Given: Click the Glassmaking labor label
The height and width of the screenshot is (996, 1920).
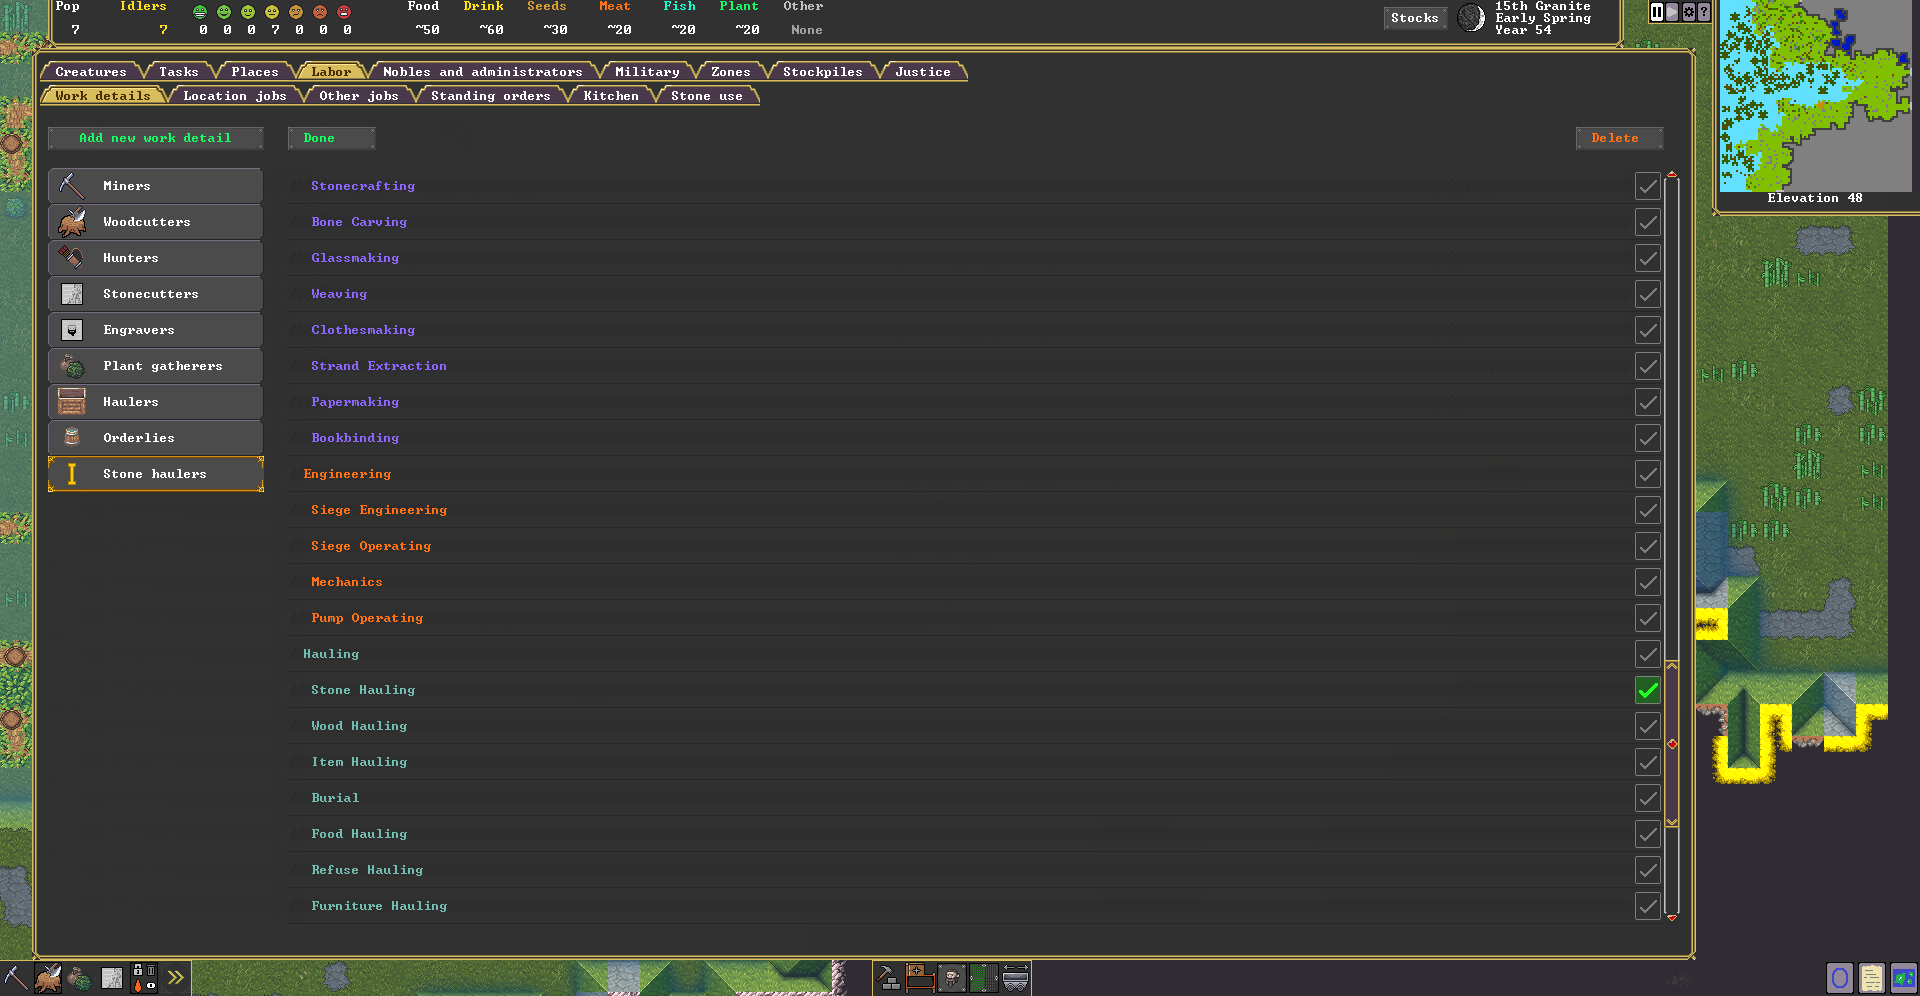Looking at the screenshot, I should 355,258.
